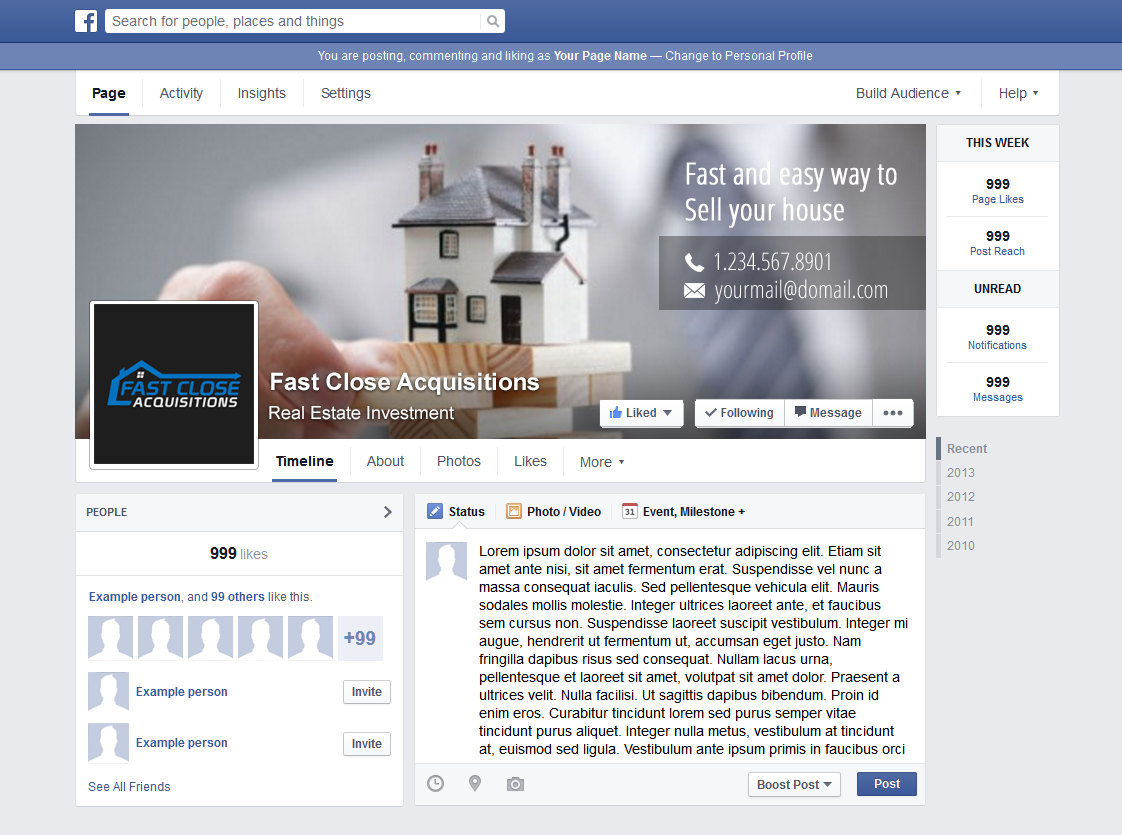Open the three-dots more actions button
The height and width of the screenshot is (835, 1122).
pyautogui.click(x=893, y=413)
